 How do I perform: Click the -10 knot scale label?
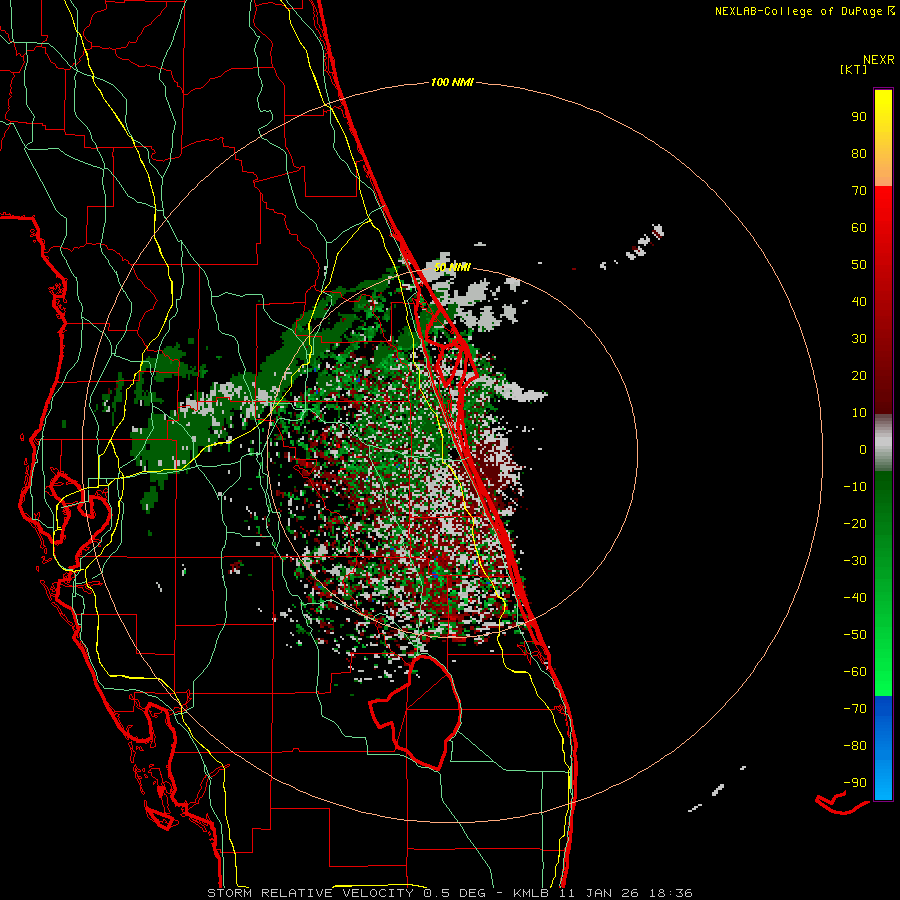855,487
